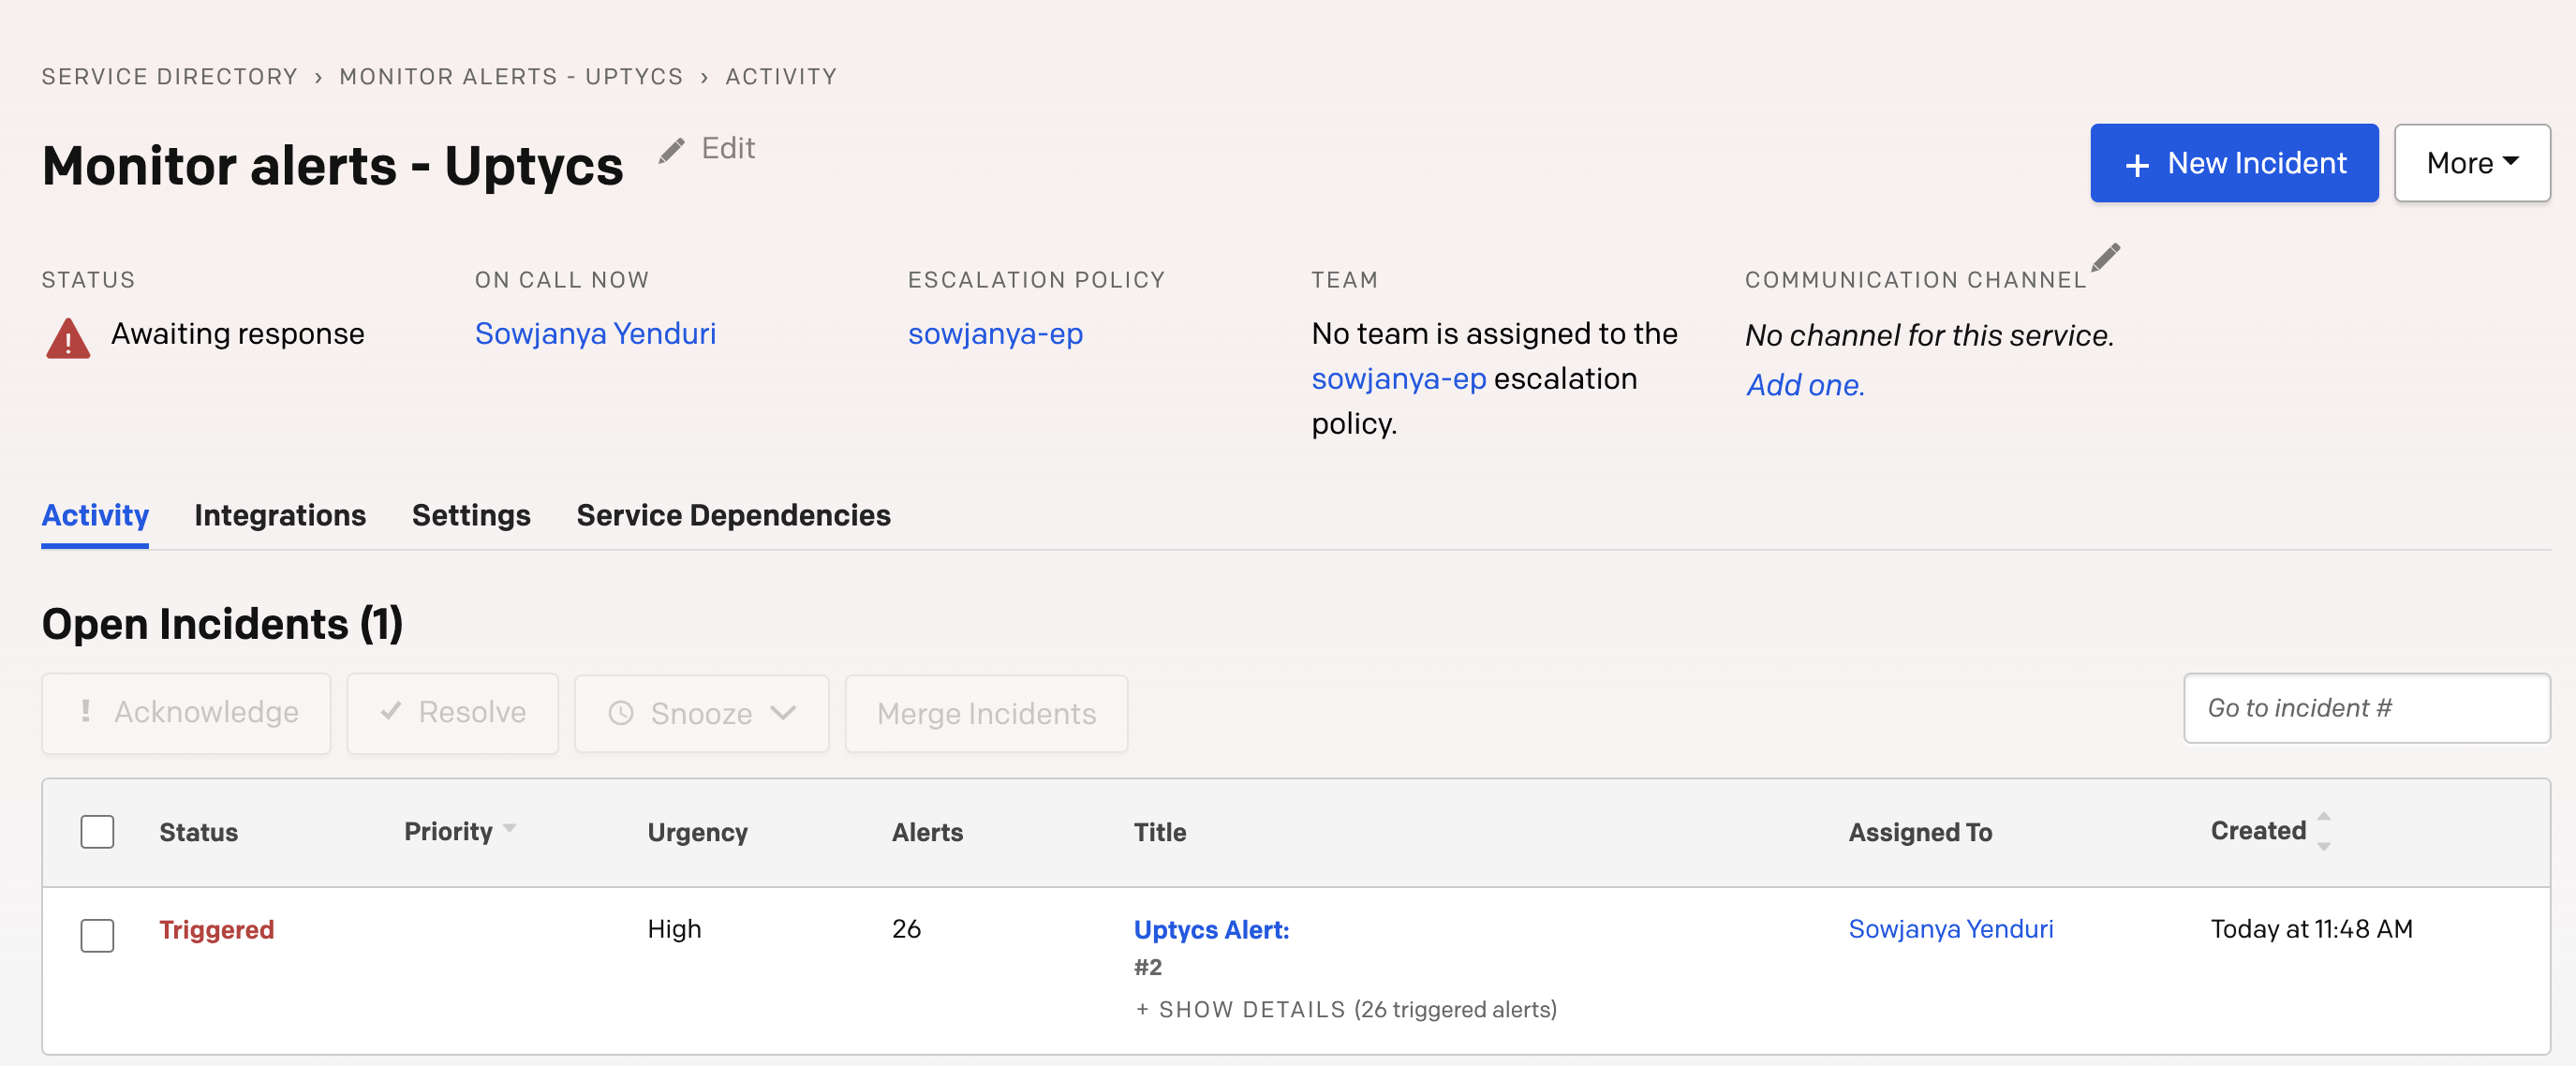Select the Acknowledge exclamation icon

(x=86, y=712)
